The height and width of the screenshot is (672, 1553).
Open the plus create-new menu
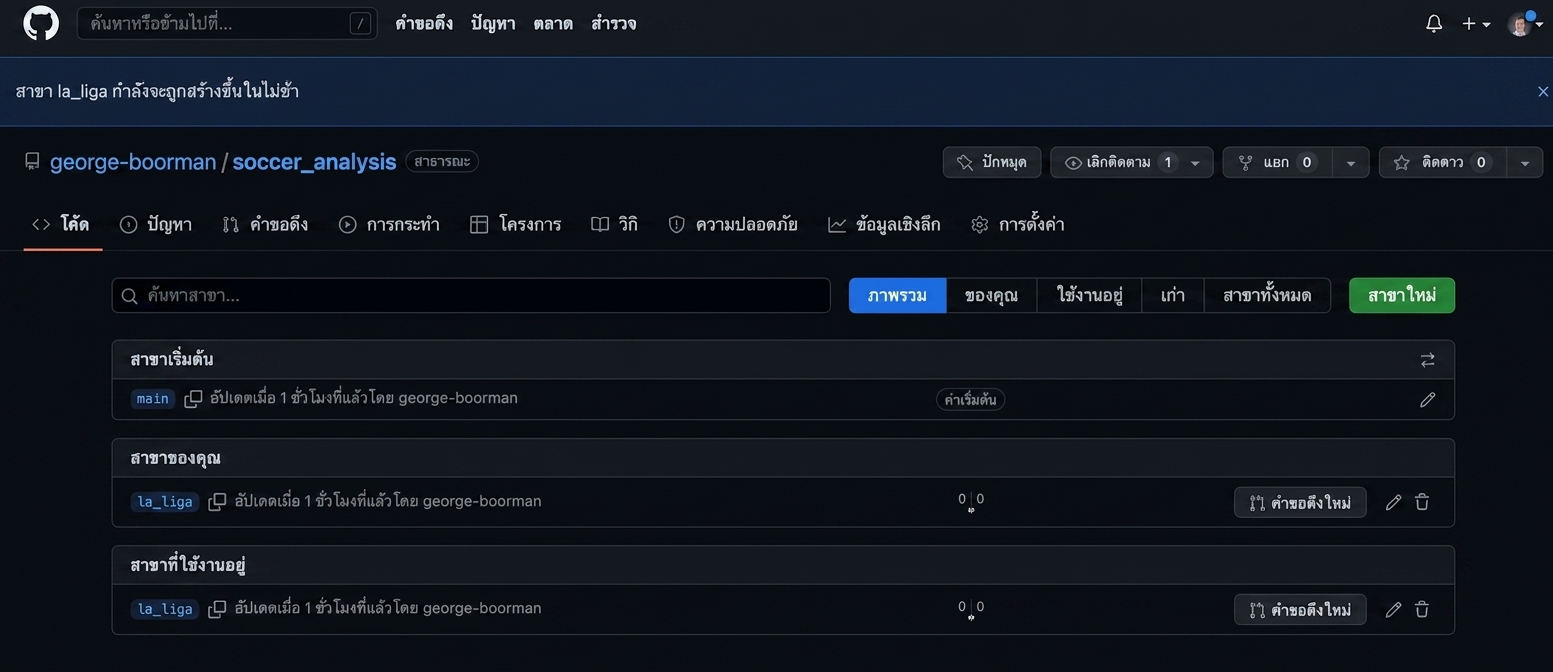[x=1476, y=23]
